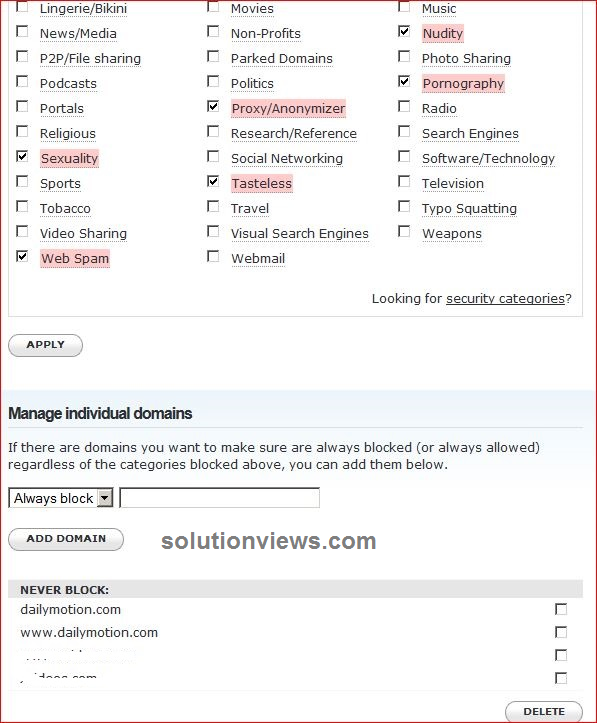Uncheck the Tasteless category
This screenshot has width=597, height=723.
(x=213, y=181)
